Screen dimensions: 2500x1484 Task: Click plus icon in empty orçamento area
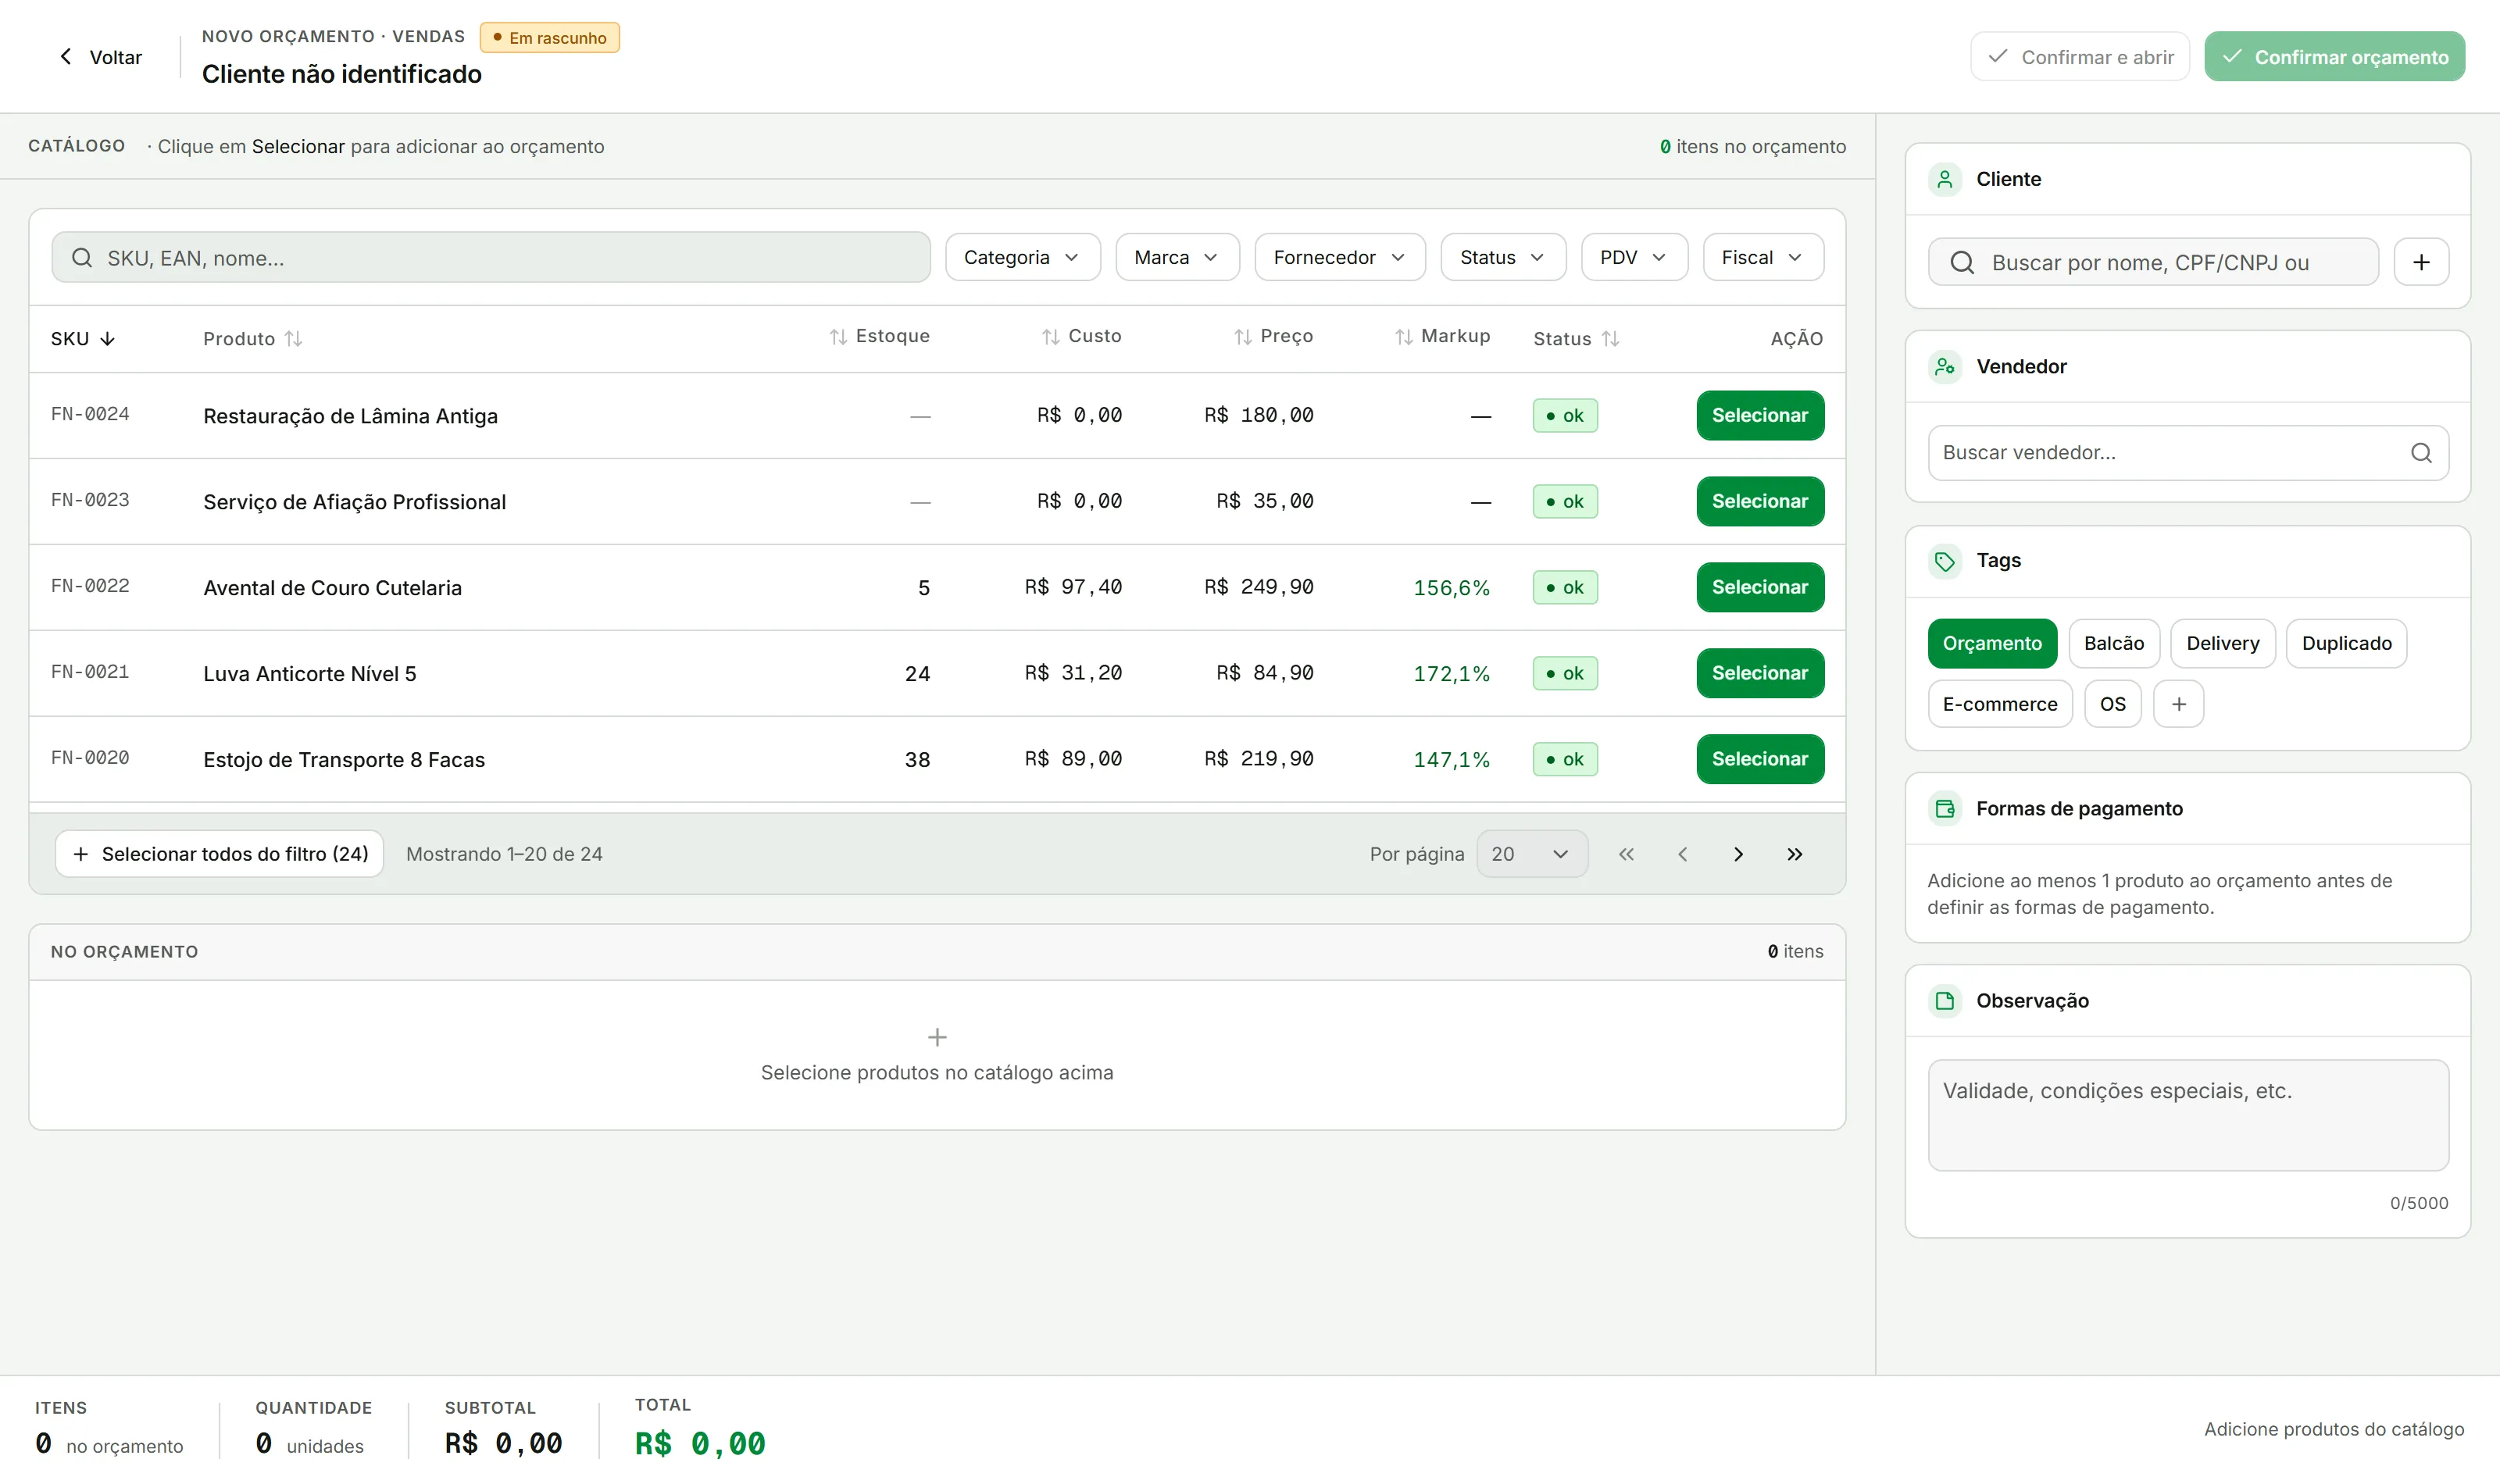pos(937,1037)
